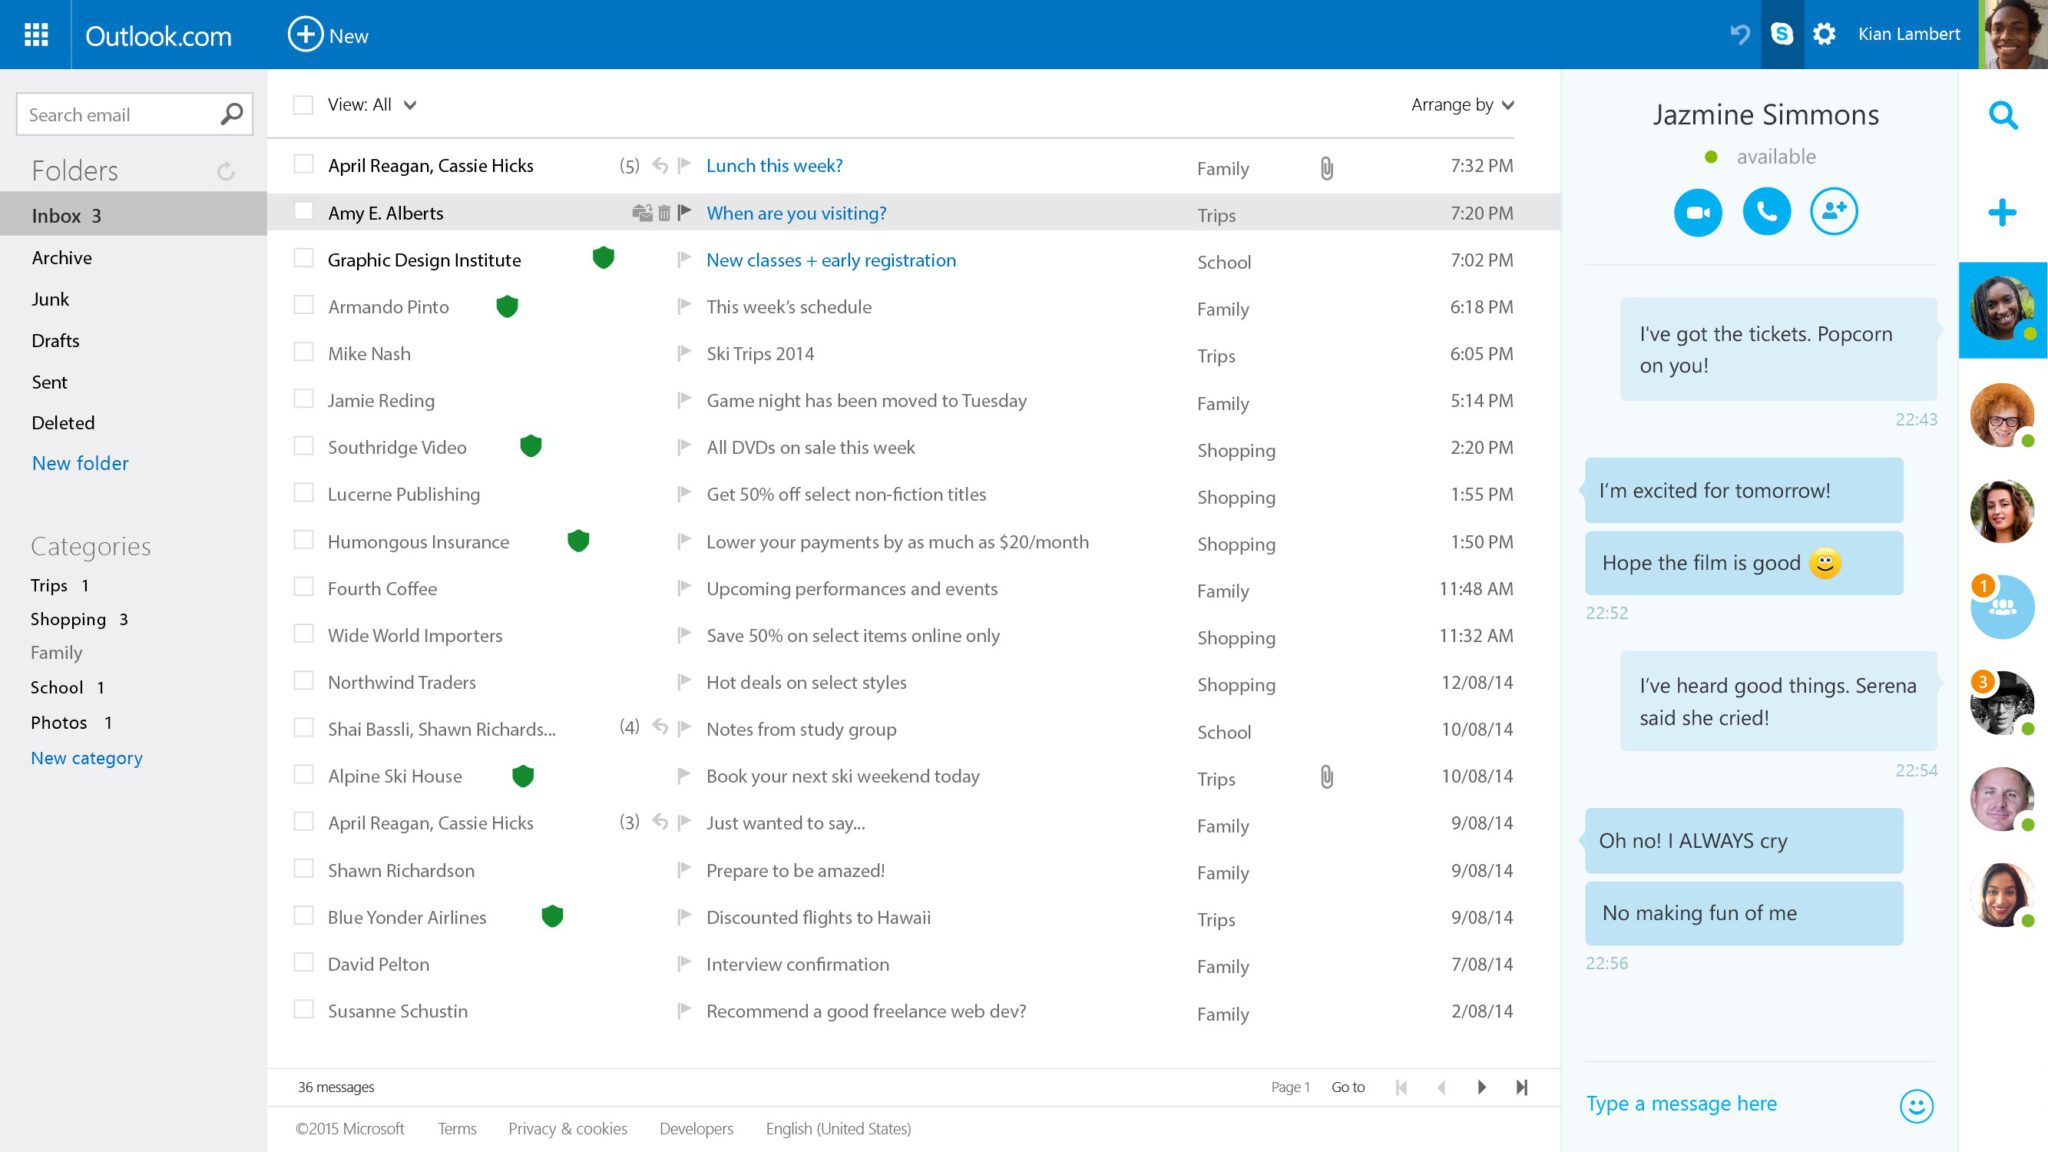Screen dimensions: 2048x1152
Task: Open the Privacy & cookies page
Action: pyautogui.click(x=567, y=1128)
